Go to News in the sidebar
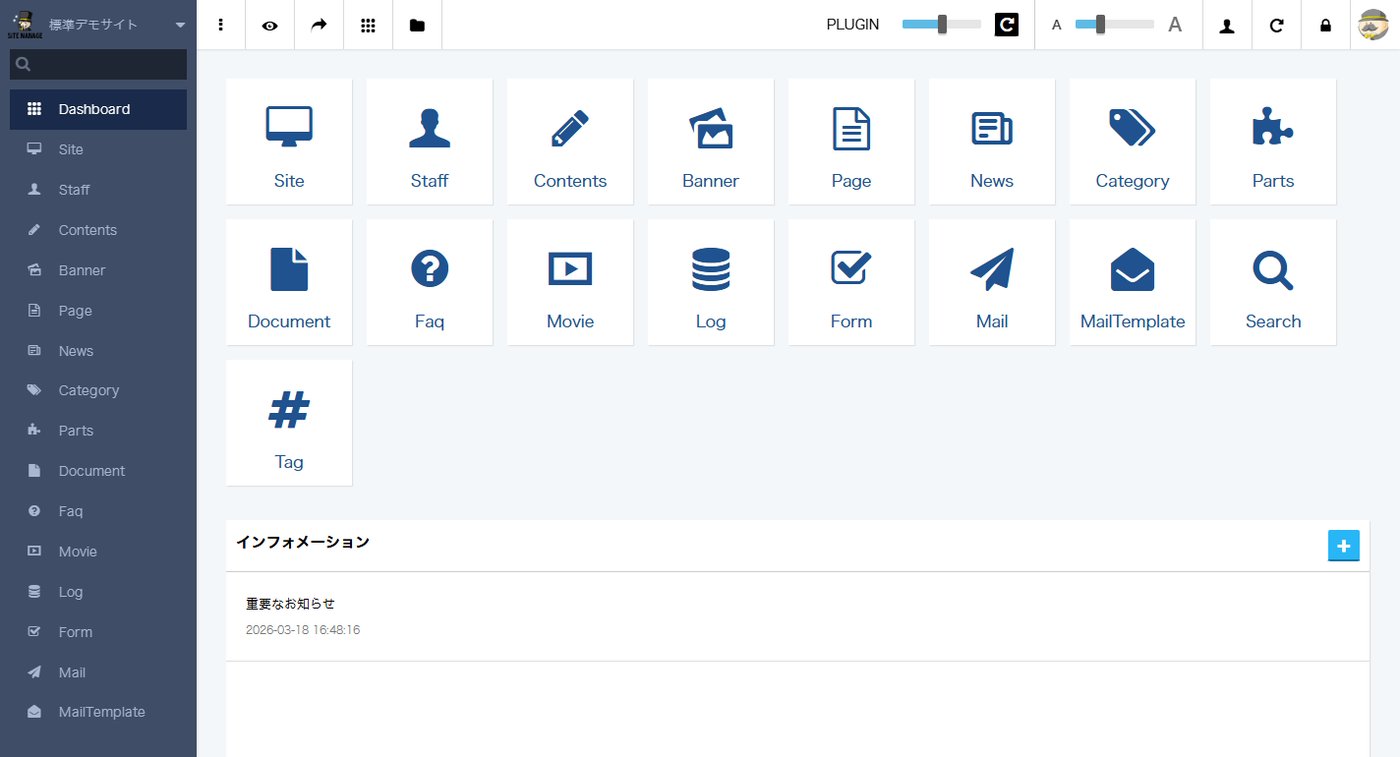Image resolution: width=1400 pixels, height=757 pixels. [x=98, y=350]
